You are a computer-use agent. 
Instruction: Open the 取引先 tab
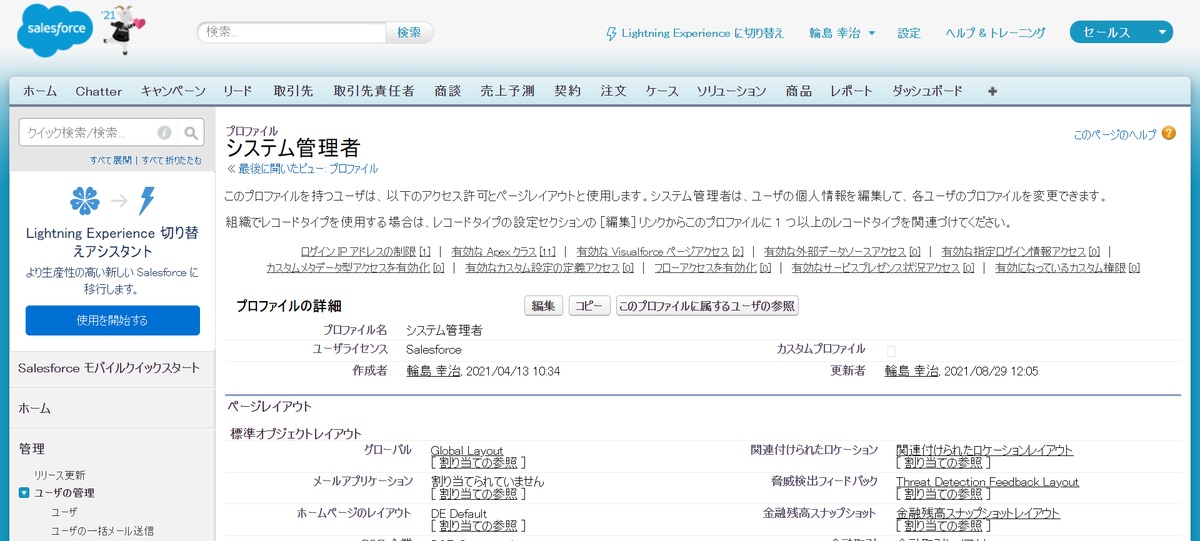293,91
